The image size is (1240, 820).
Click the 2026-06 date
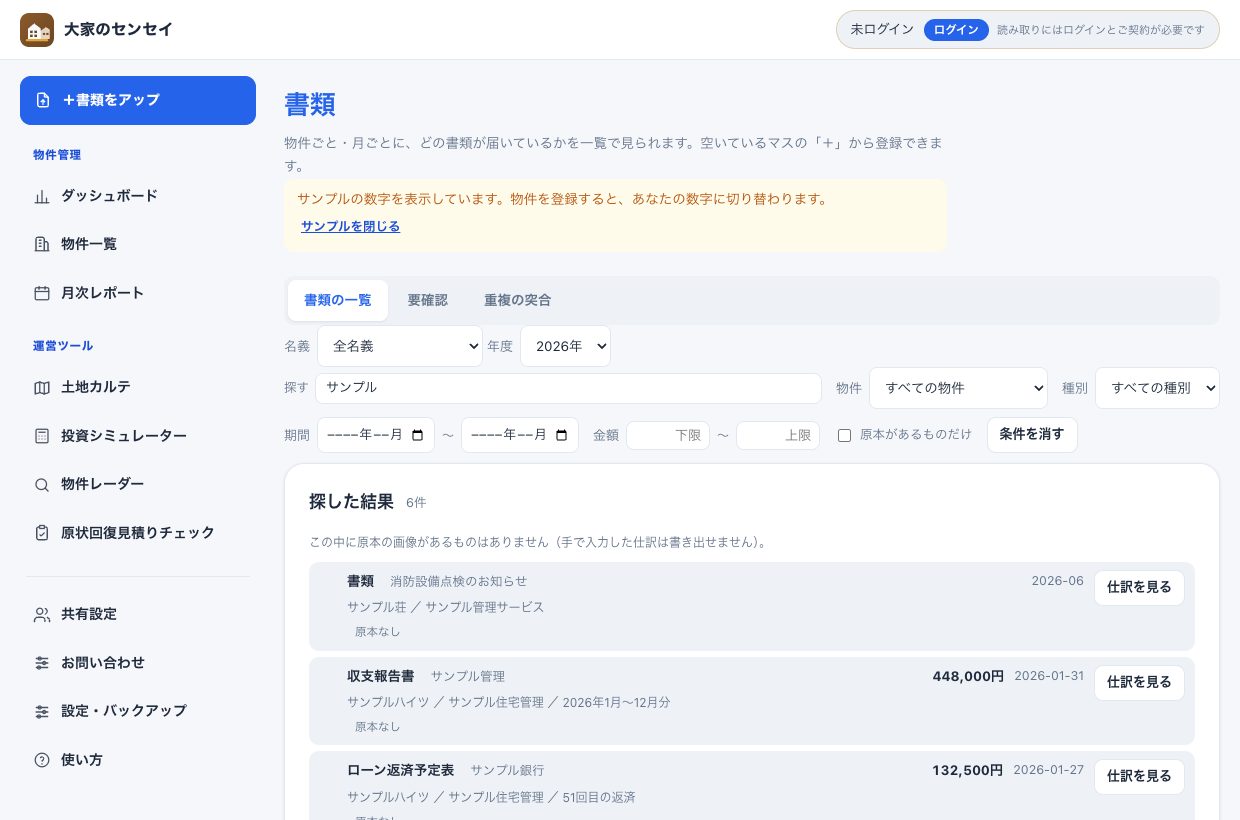coord(1058,581)
